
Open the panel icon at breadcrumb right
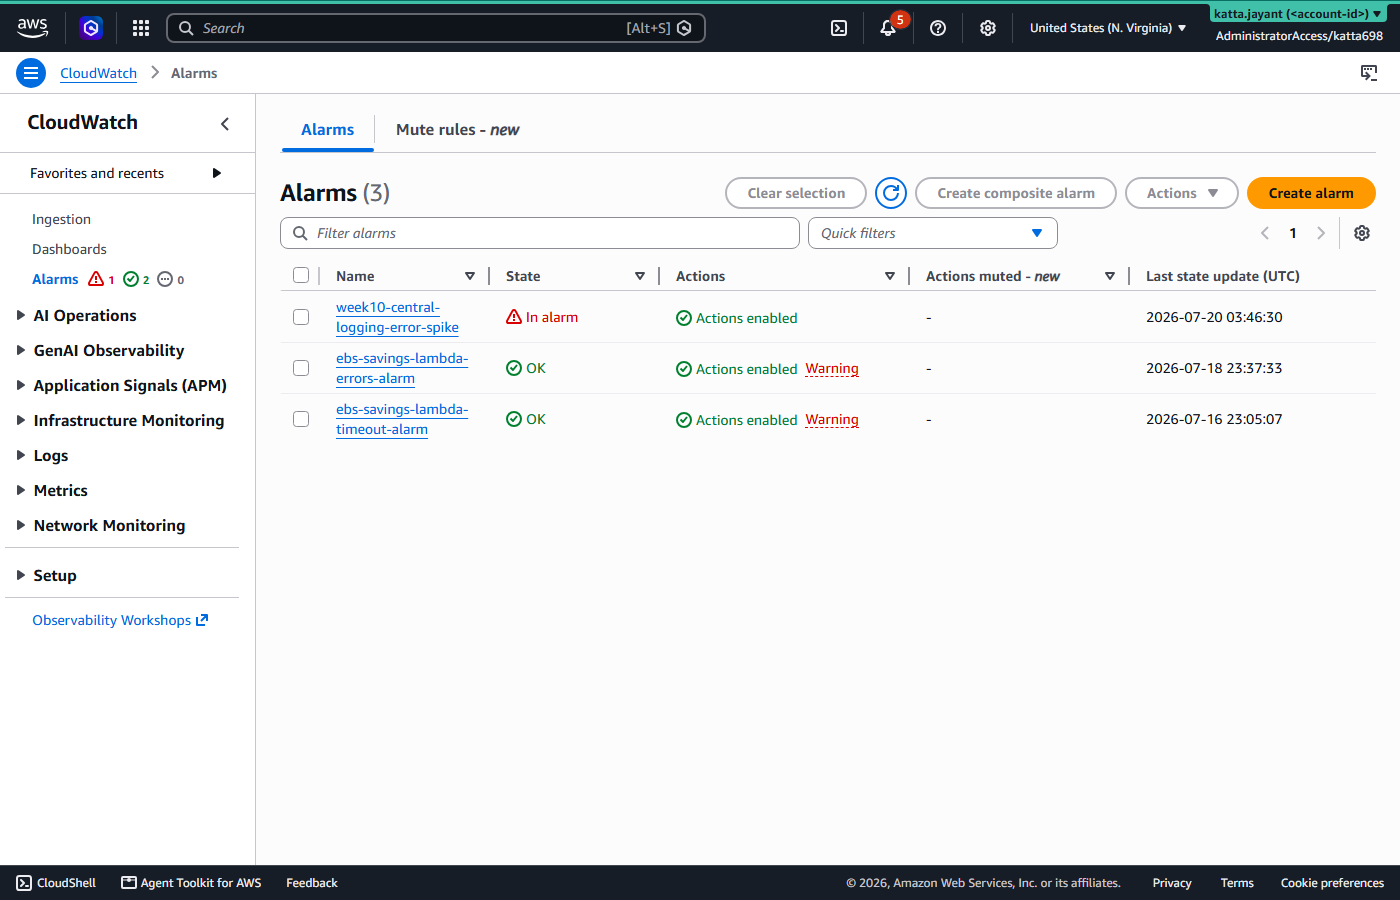[x=1369, y=73]
